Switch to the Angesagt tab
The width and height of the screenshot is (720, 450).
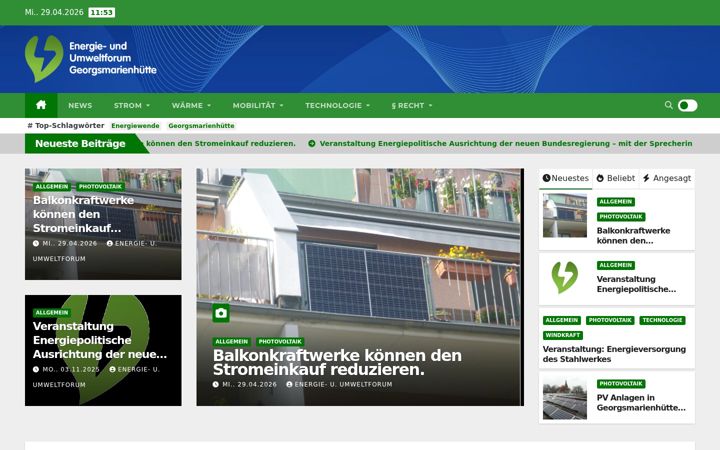pyautogui.click(x=667, y=178)
